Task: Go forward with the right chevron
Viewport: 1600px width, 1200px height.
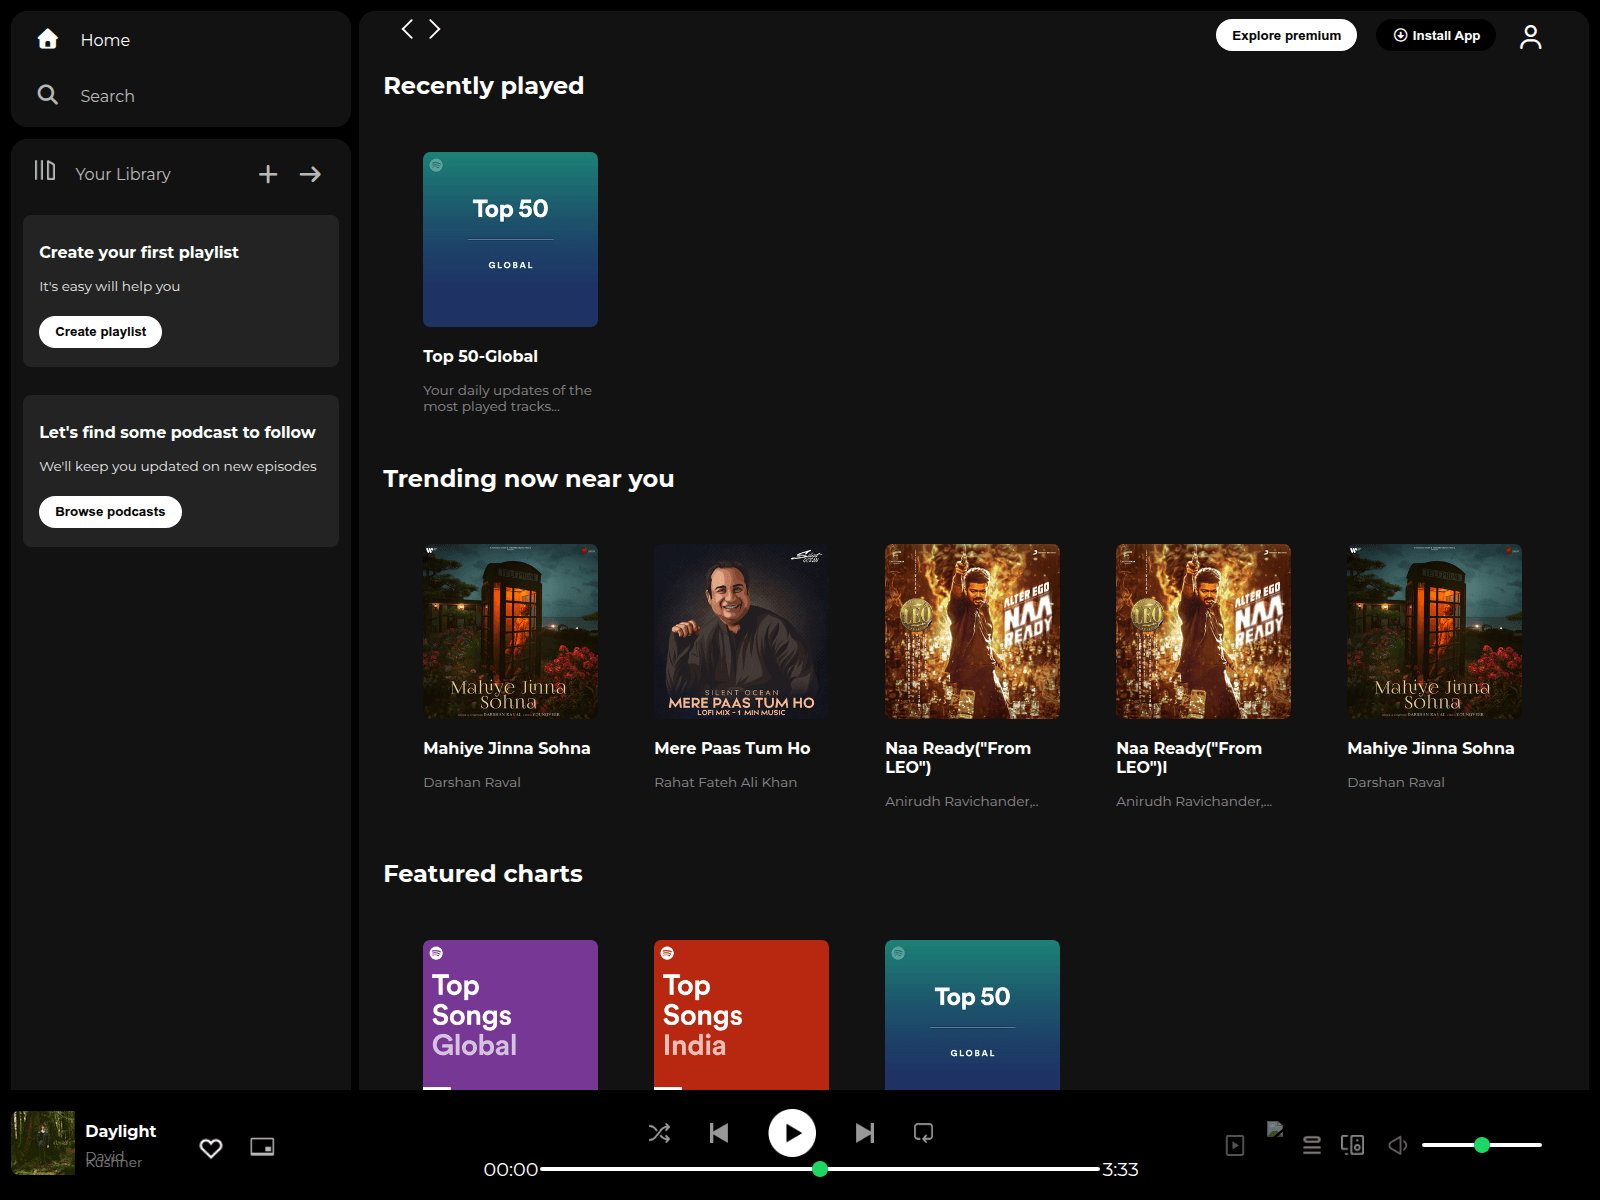Action: point(435,29)
